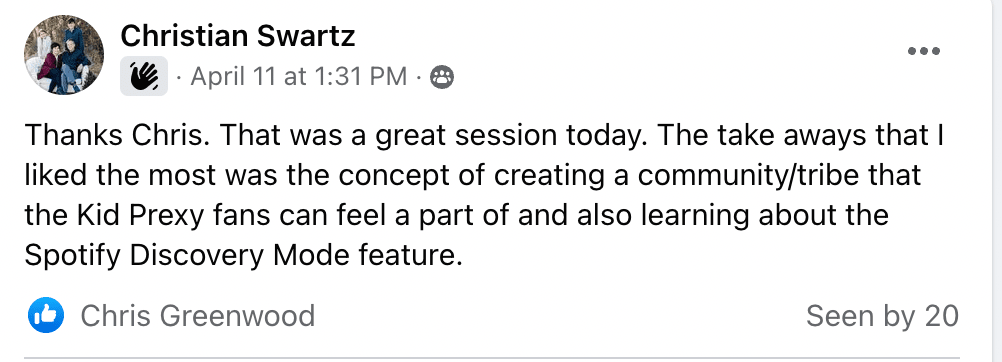Click the group members audience icon
Viewport: 1002px width, 362px height.
(442, 77)
